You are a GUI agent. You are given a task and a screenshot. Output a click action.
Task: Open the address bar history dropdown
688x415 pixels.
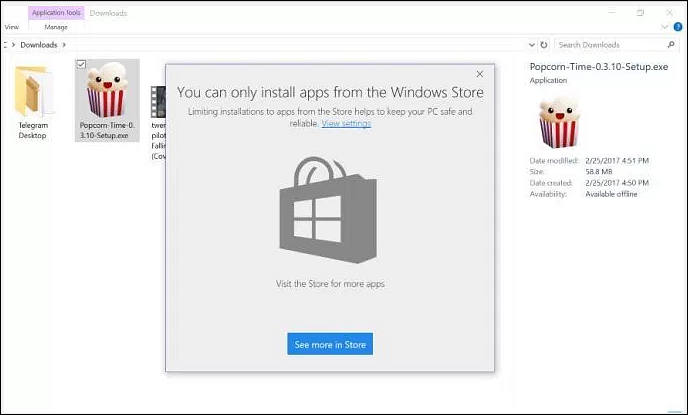click(531, 45)
